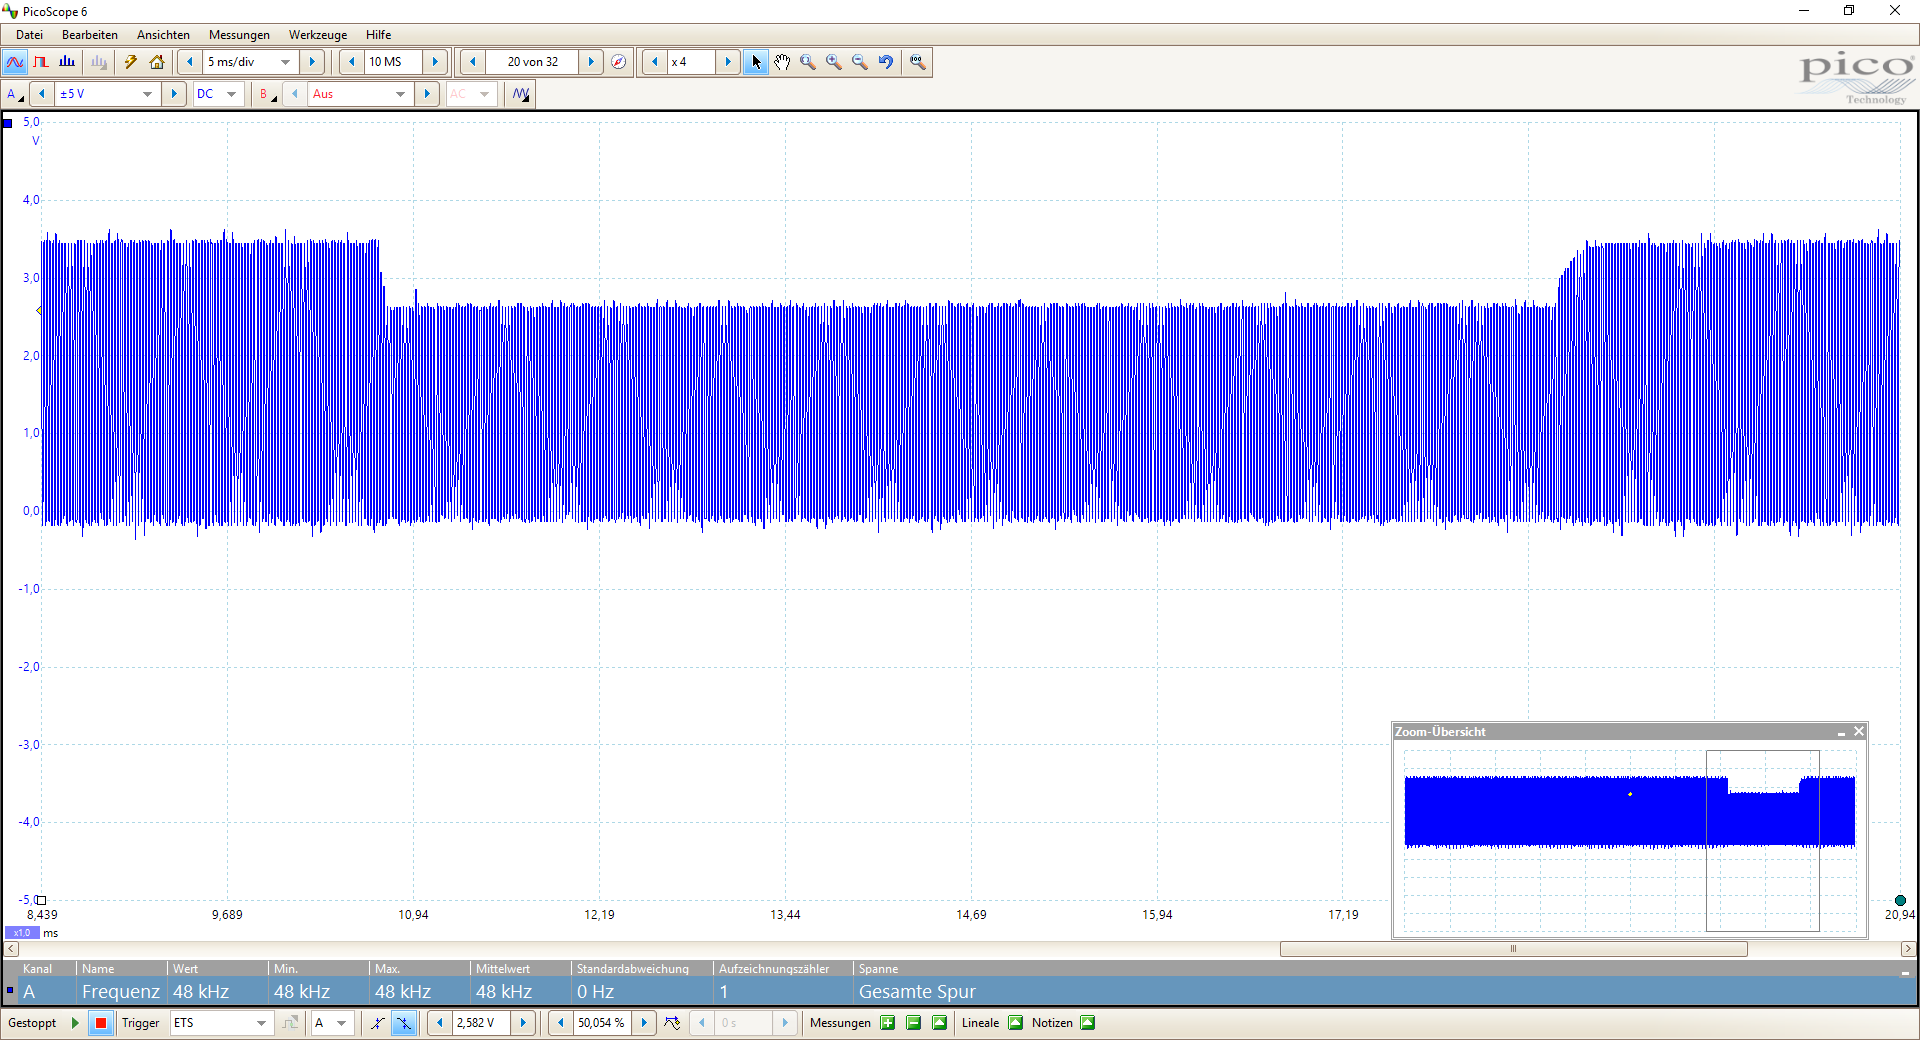Switch to spectrum mode
This screenshot has width=1920, height=1040.
pyautogui.click(x=67, y=62)
